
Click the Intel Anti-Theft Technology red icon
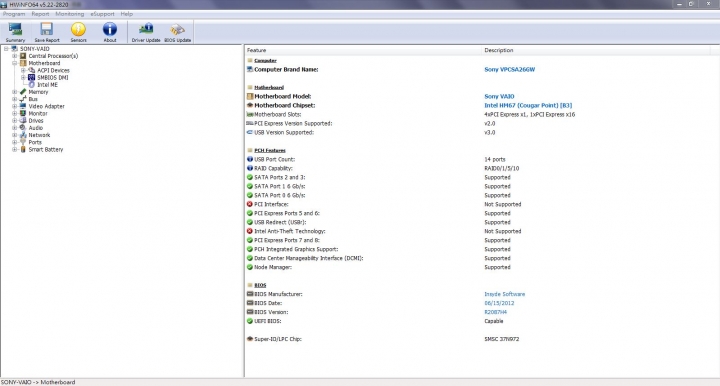click(250, 231)
